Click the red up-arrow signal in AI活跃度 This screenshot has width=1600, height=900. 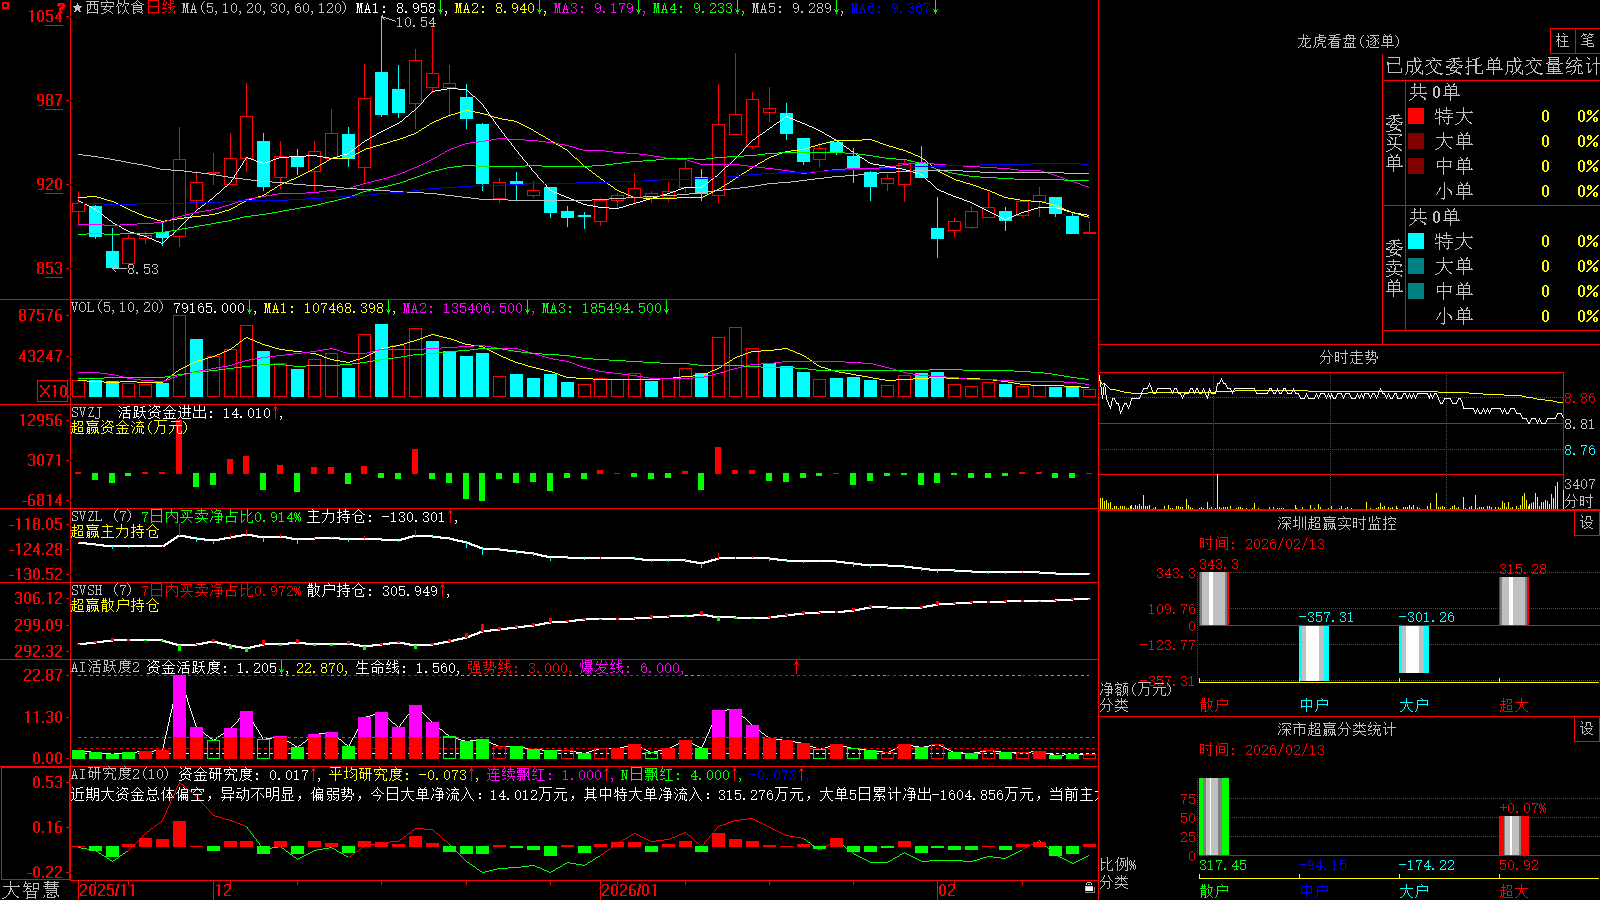click(x=797, y=666)
